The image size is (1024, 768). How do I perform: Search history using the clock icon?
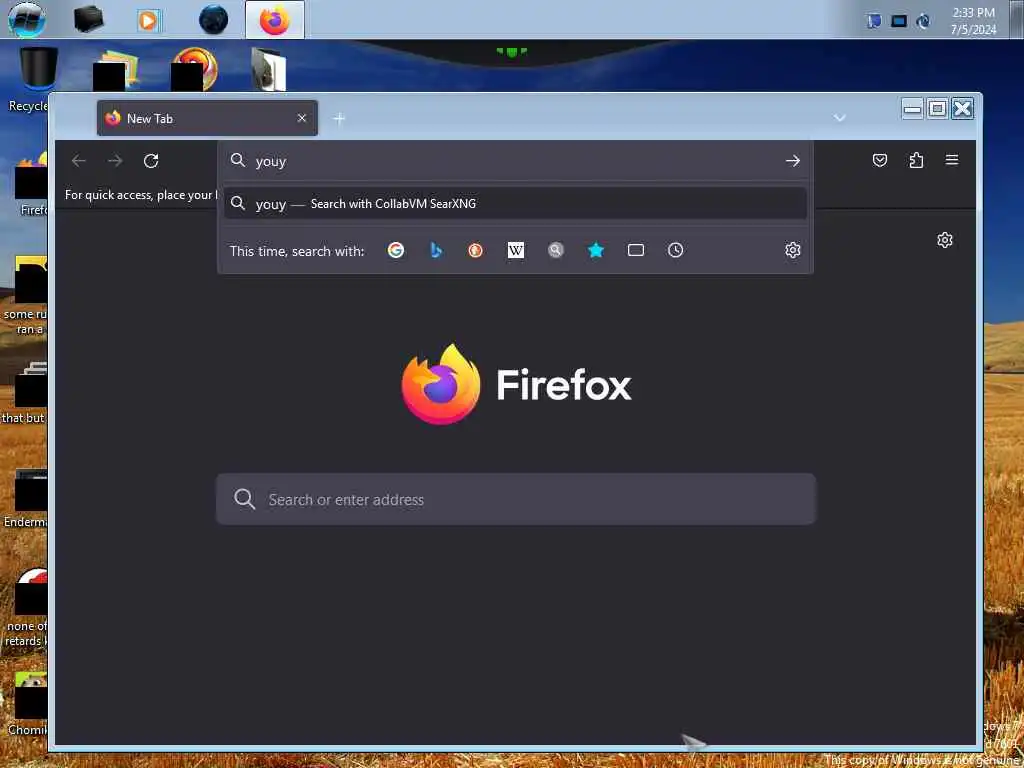[x=676, y=250]
